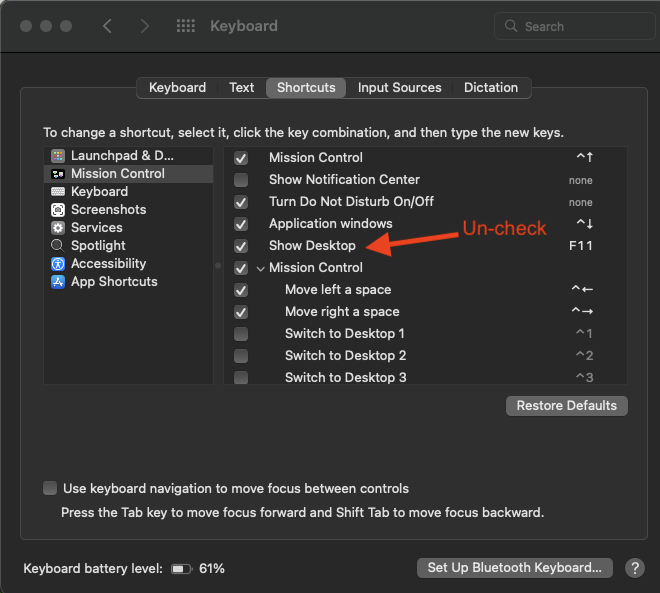Click the Mission Control sidebar icon
Image resolution: width=660 pixels, height=593 pixels.
coord(58,174)
